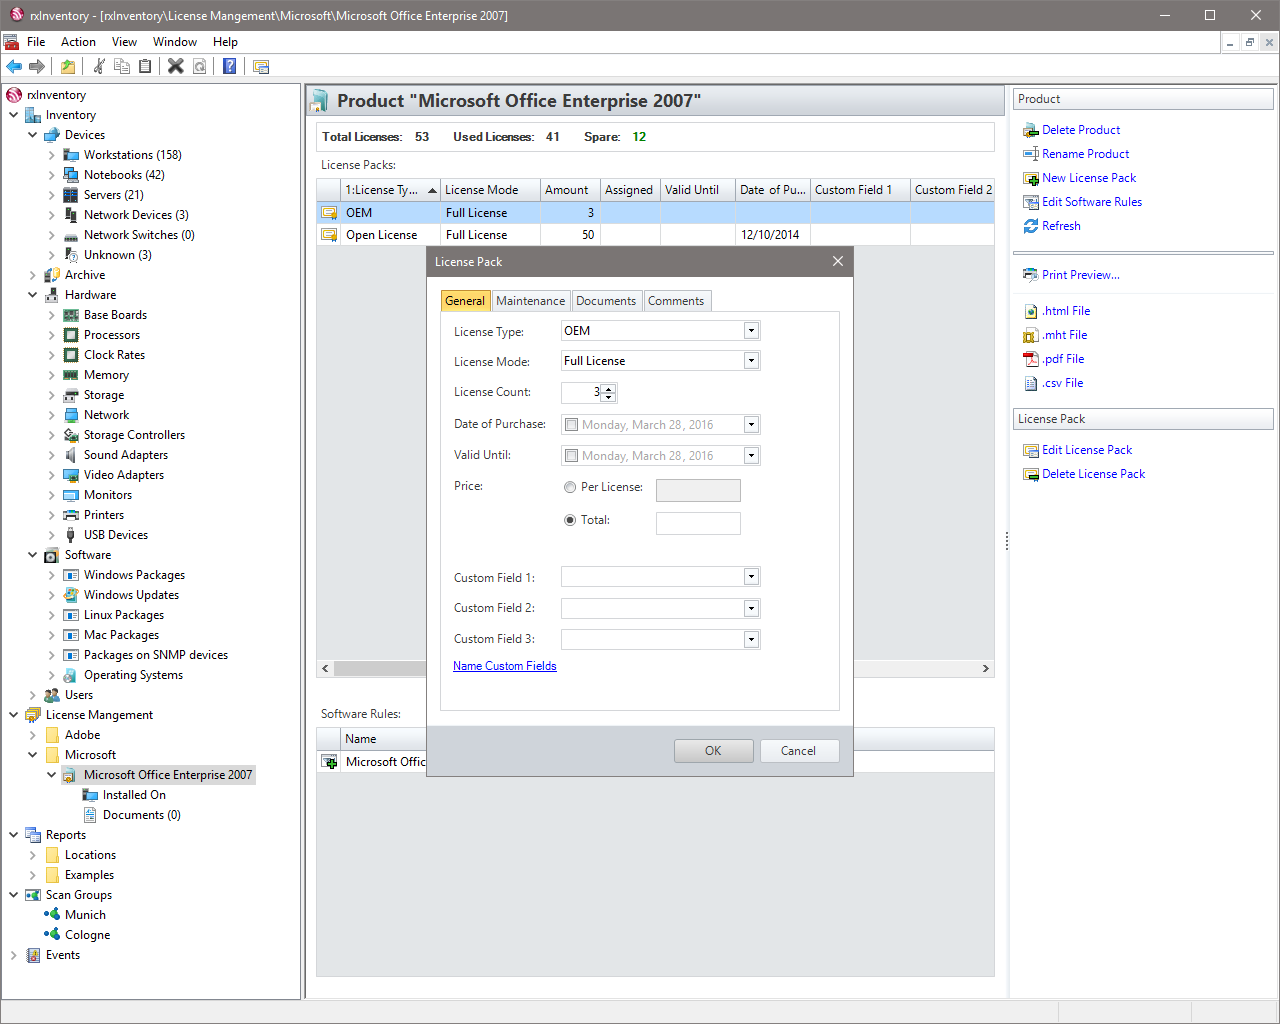Enable the Date of Purchase checkbox
1280x1024 pixels.
[x=572, y=425]
